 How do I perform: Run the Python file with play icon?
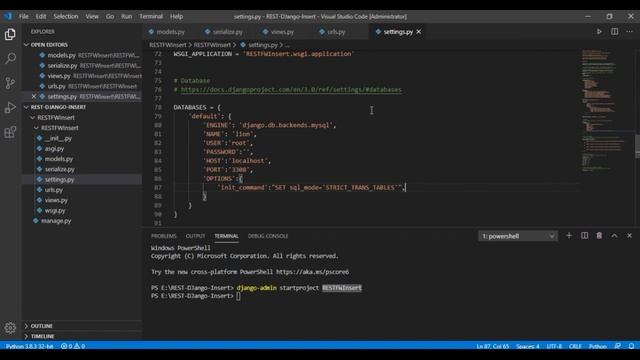[599, 31]
